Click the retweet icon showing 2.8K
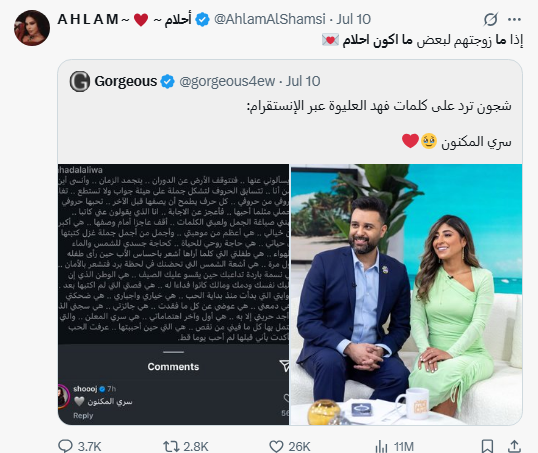The width and height of the screenshot is (538, 453). tap(171, 446)
